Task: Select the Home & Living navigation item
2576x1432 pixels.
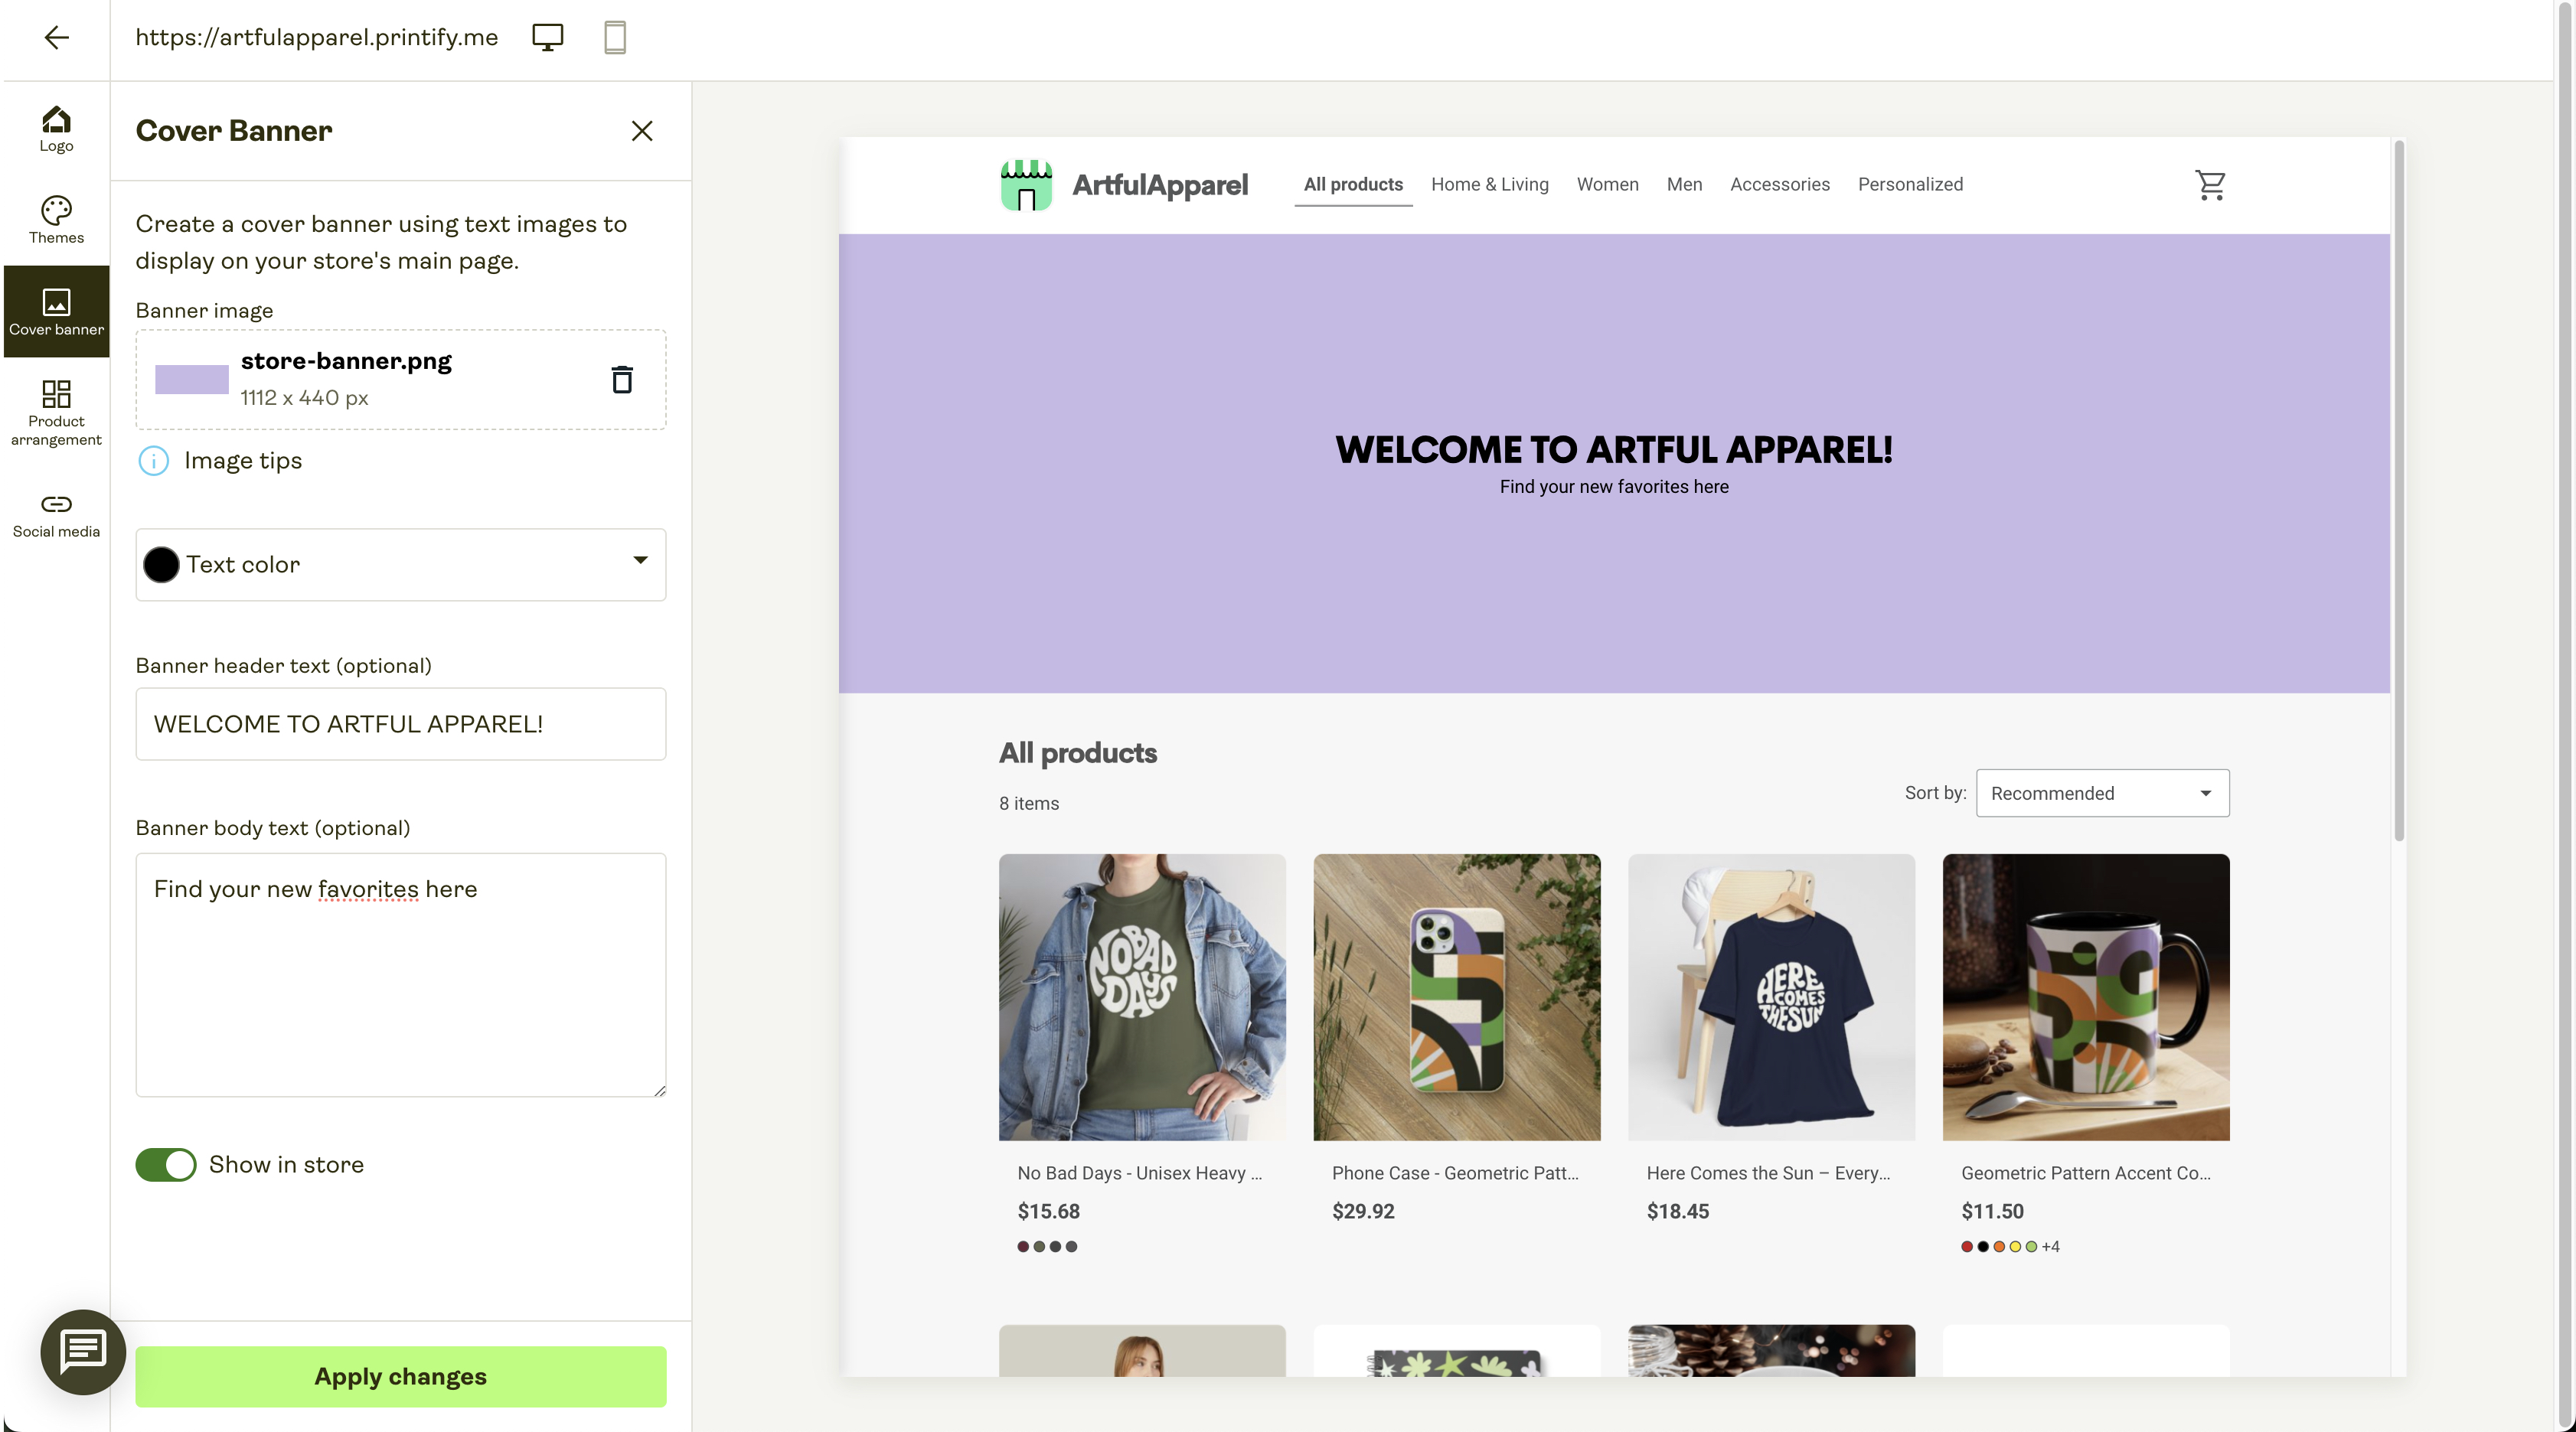Action: coord(1489,184)
